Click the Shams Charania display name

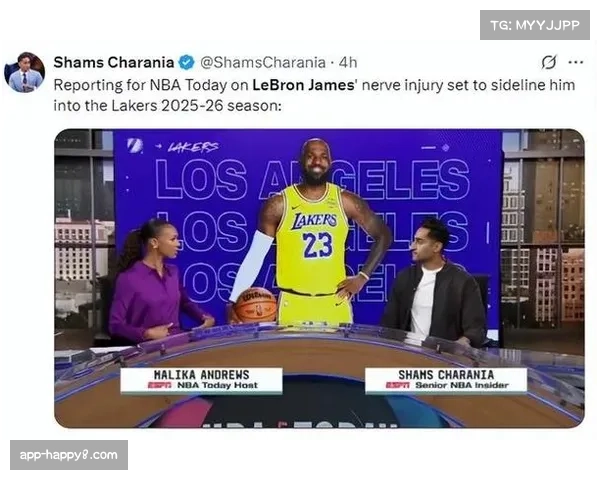[114, 62]
